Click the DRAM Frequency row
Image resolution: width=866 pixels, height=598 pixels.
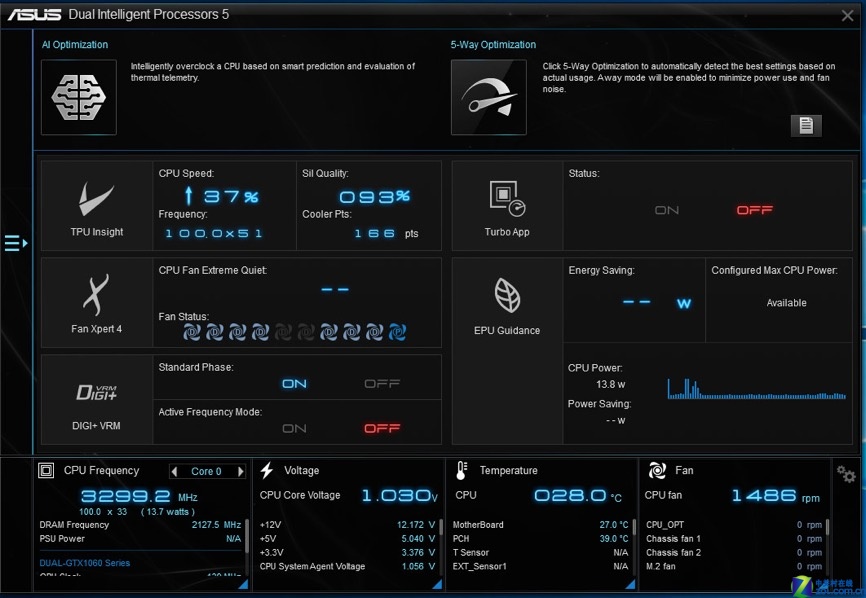click(x=140, y=525)
